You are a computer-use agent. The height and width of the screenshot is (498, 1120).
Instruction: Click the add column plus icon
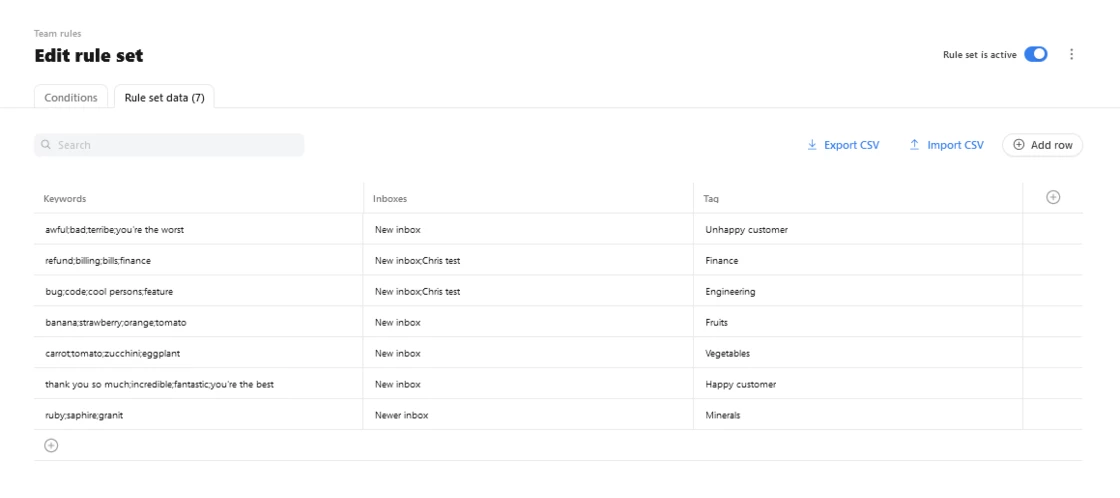point(1052,197)
